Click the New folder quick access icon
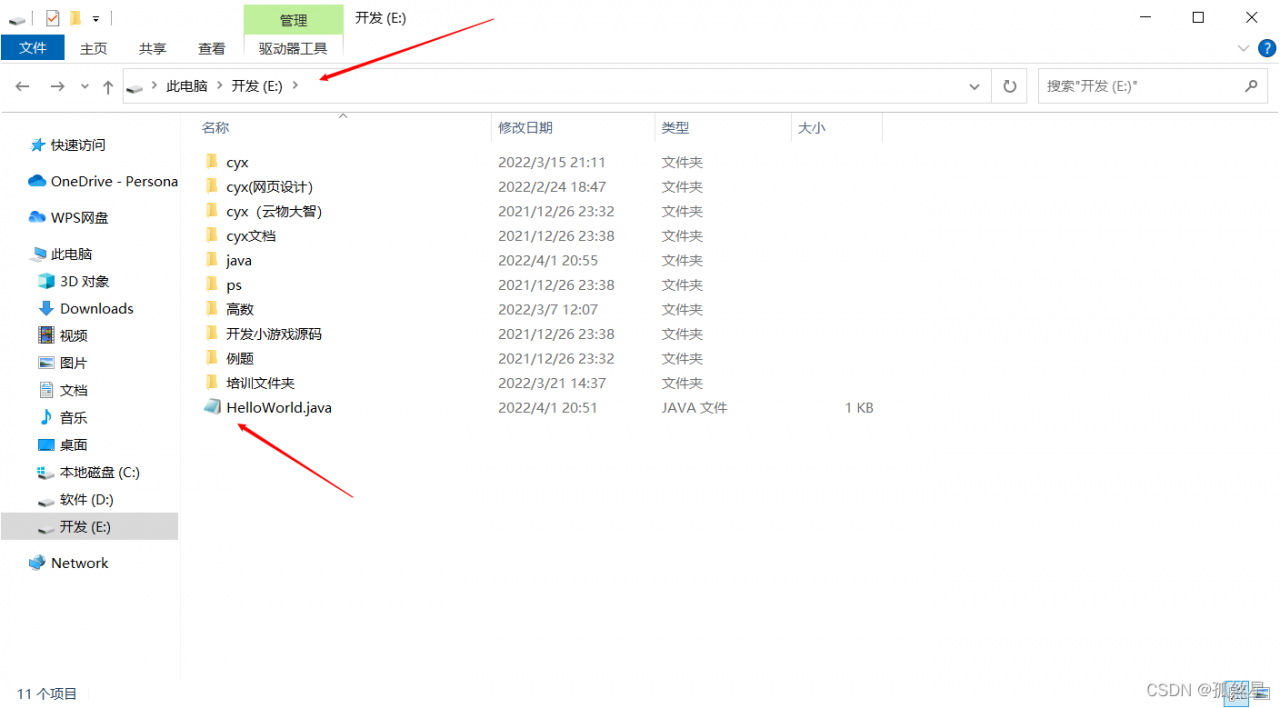The width and height of the screenshot is (1280, 708). (75, 18)
